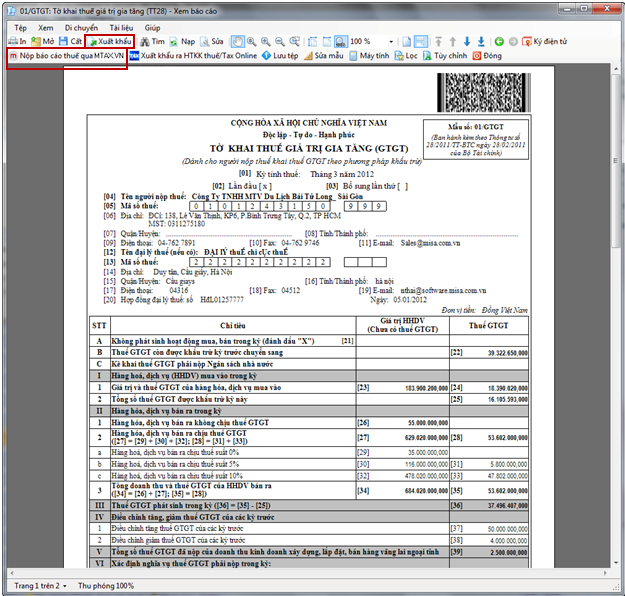Click the Nạp reload button
The width and height of the screenshot is (625, 596).
pos(183,41)
